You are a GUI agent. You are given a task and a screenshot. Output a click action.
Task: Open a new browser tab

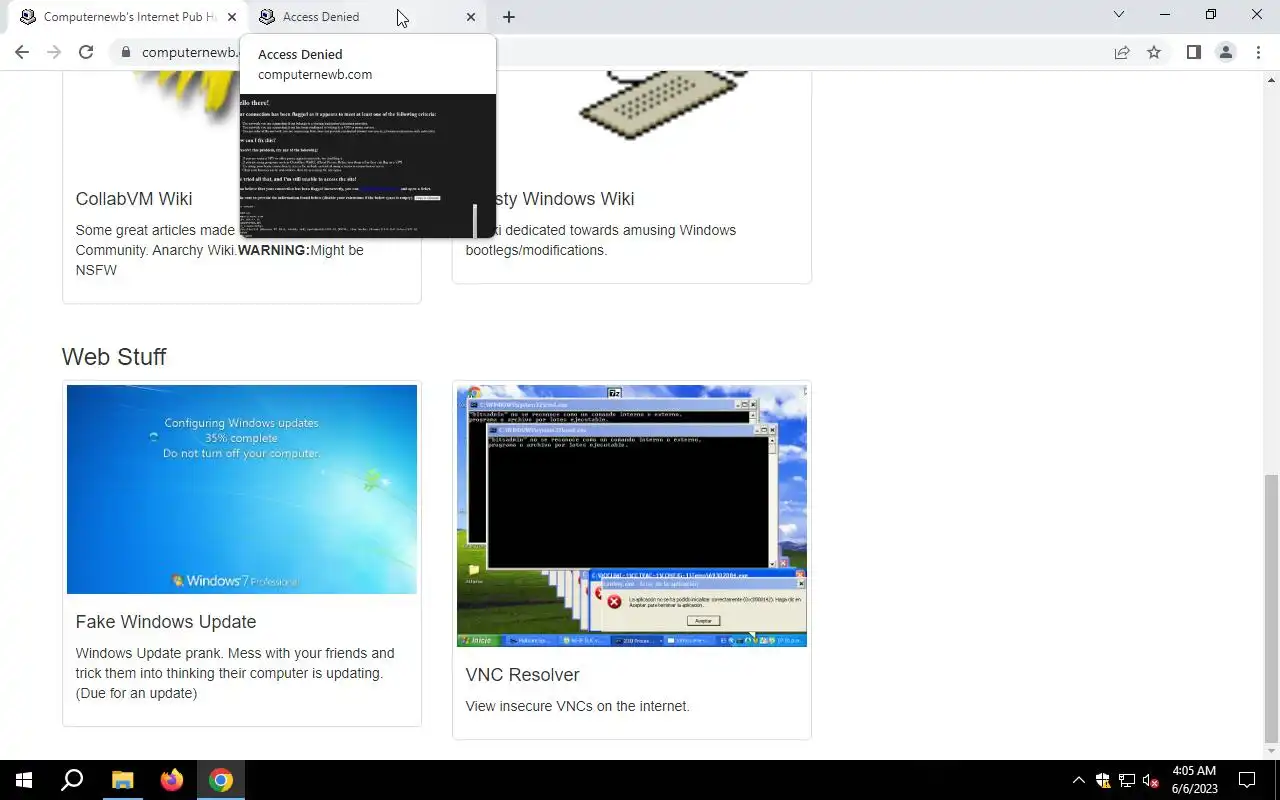[508, 17]
